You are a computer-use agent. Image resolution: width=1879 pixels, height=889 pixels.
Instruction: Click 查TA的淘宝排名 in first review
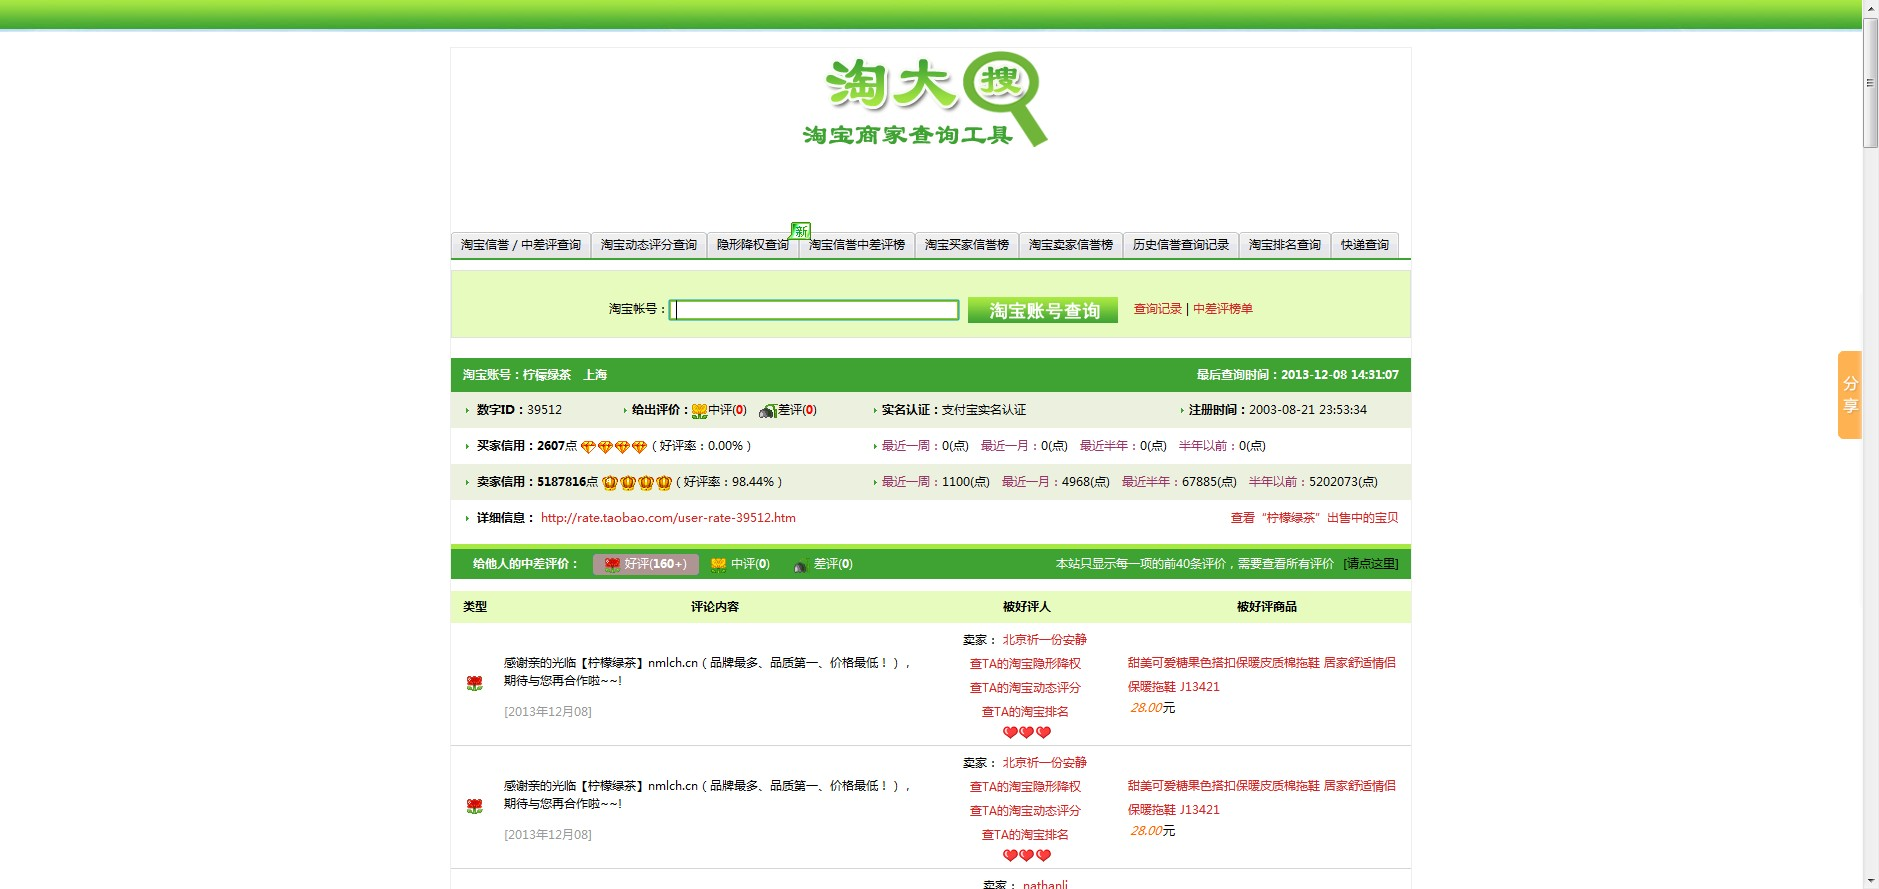(1025, 712)
